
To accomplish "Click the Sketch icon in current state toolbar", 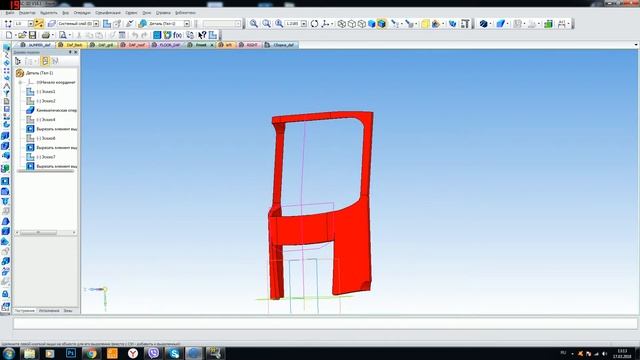I will (107, 24).
